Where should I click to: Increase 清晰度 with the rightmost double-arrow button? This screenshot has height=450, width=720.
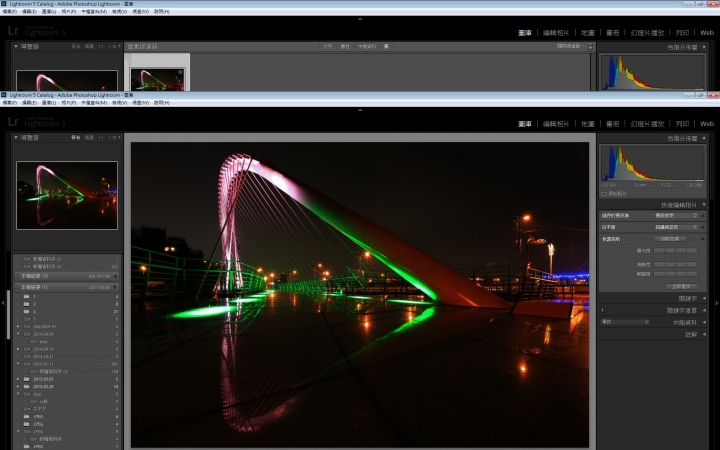click(x=692, y=264)
